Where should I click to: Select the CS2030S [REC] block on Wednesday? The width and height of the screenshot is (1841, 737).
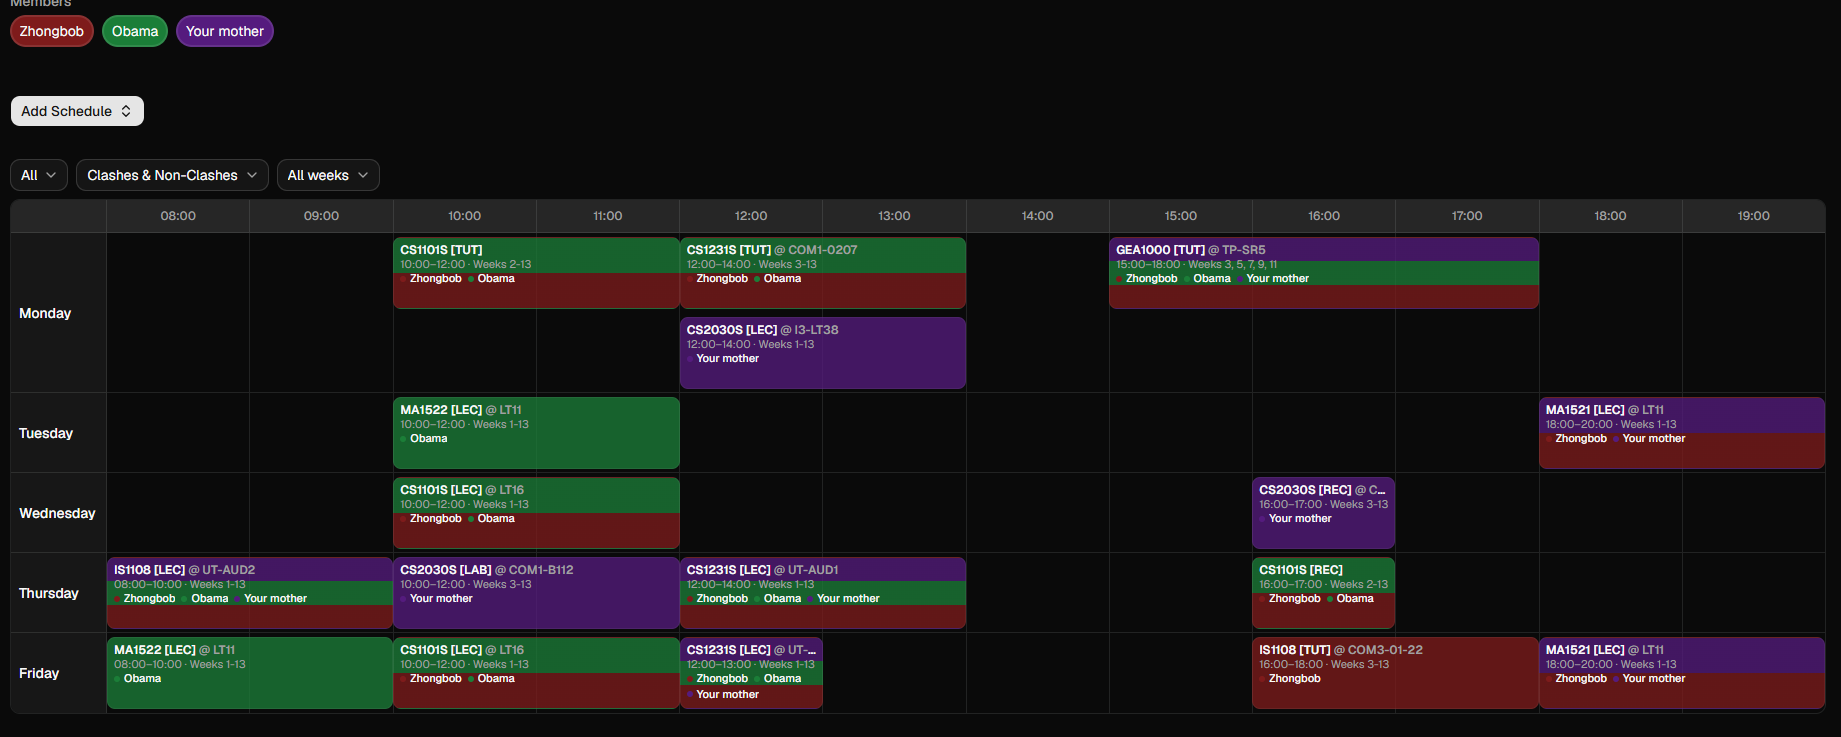[x=1324, y=513]
